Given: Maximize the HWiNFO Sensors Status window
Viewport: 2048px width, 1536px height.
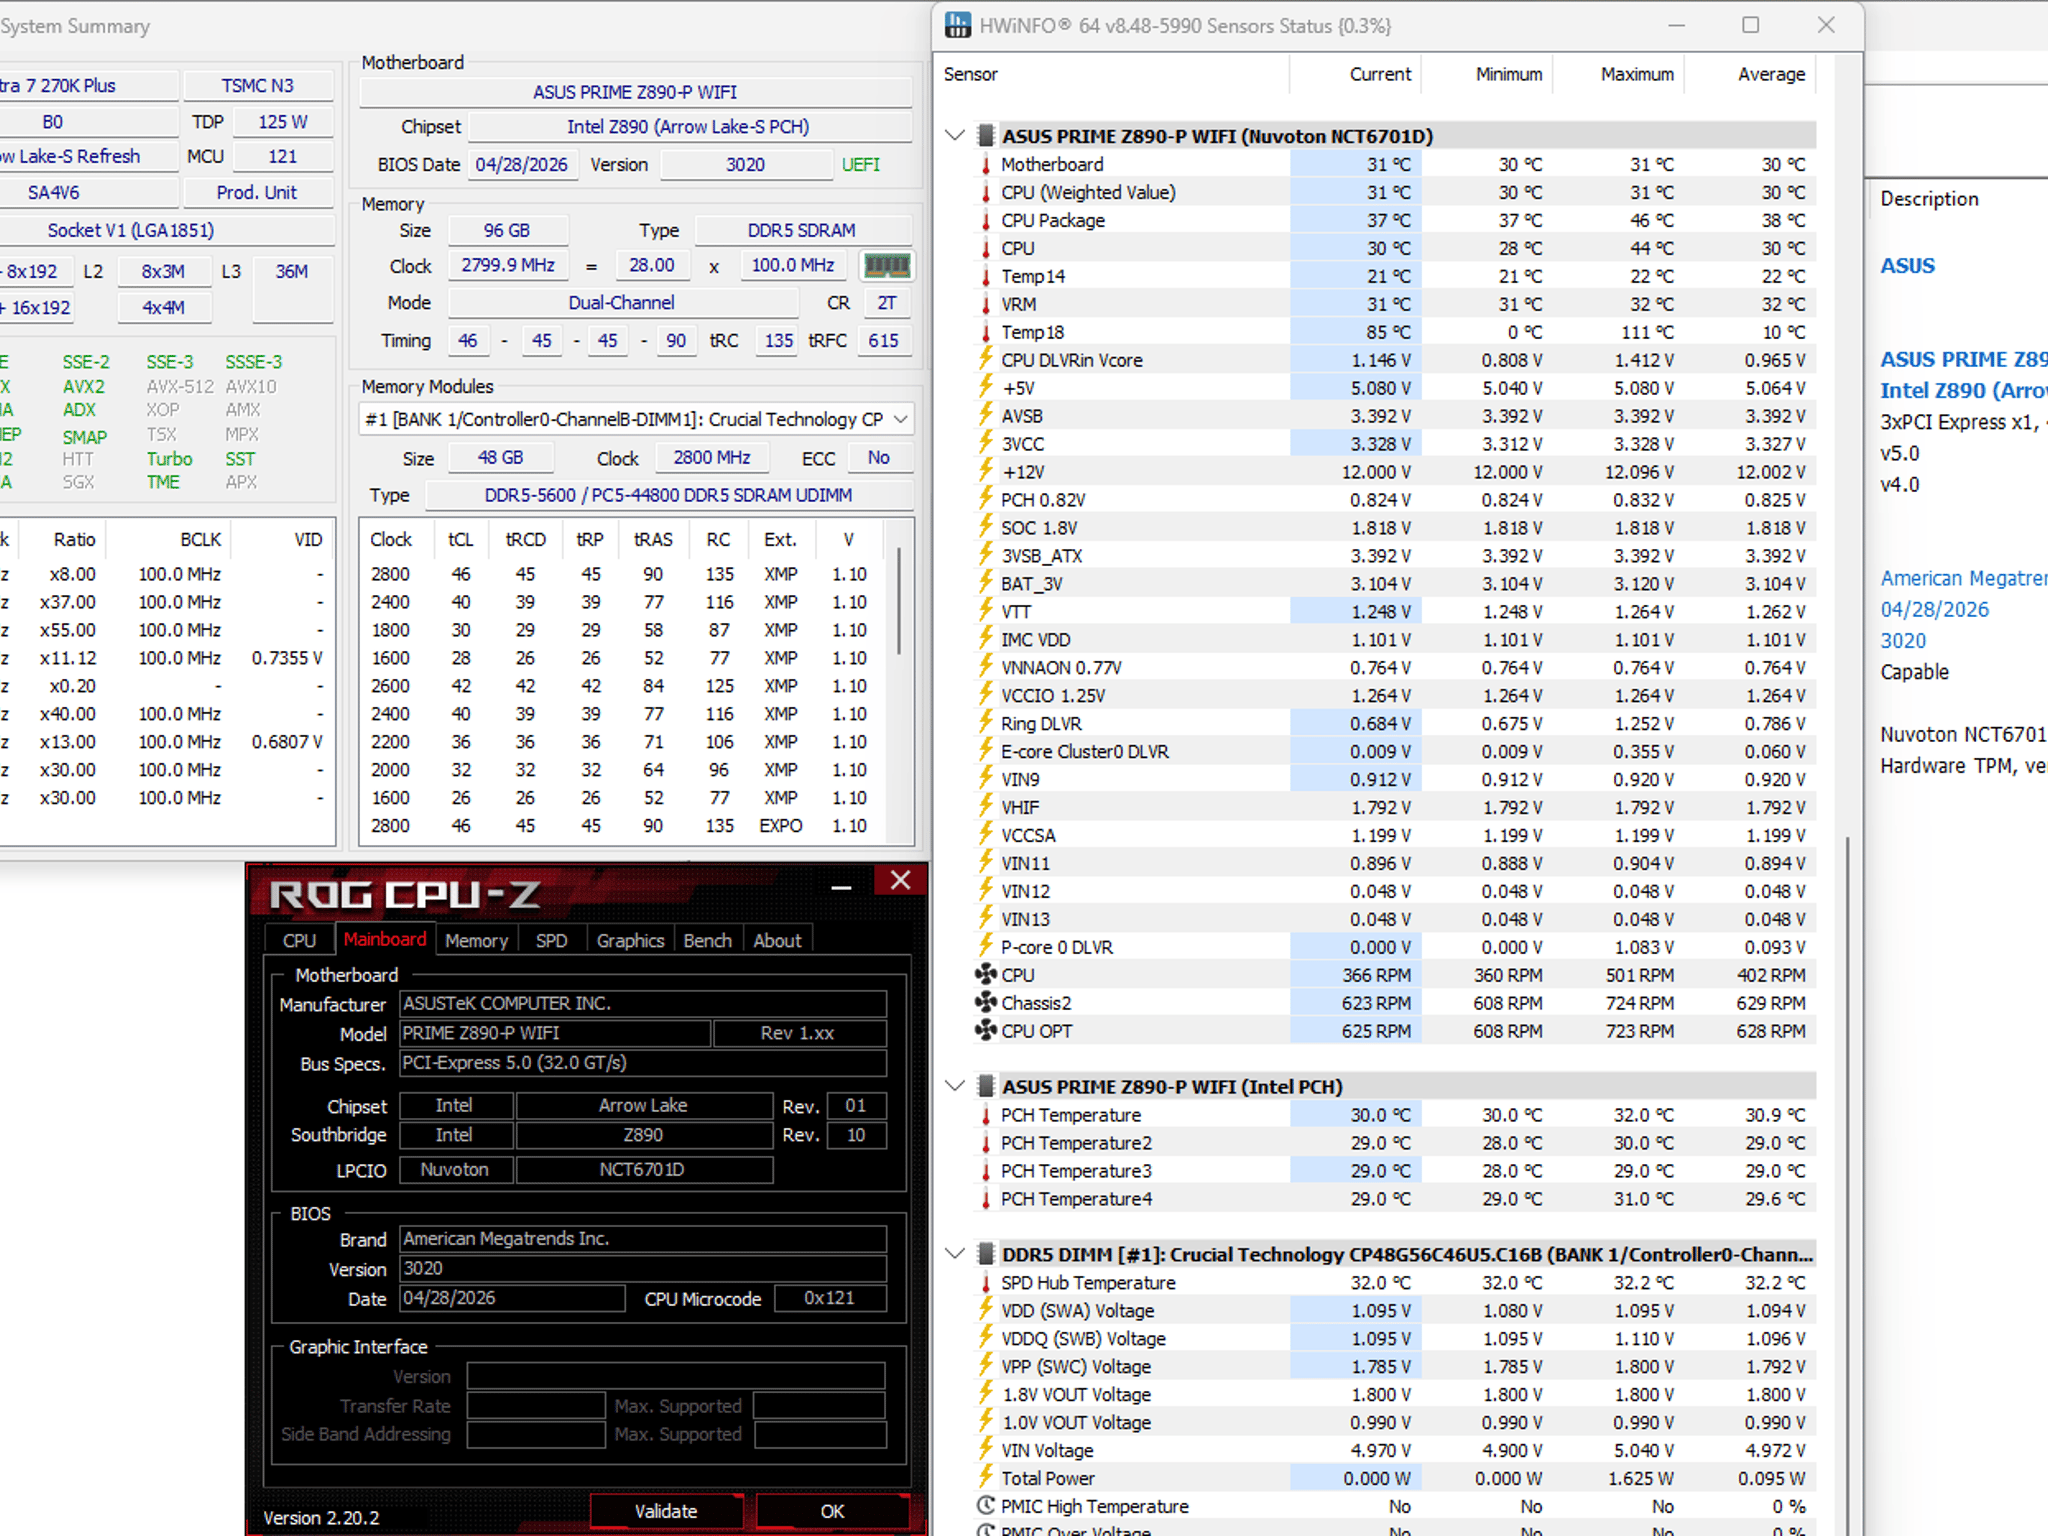Looking at the screenshot, I should click(1750, 25).
